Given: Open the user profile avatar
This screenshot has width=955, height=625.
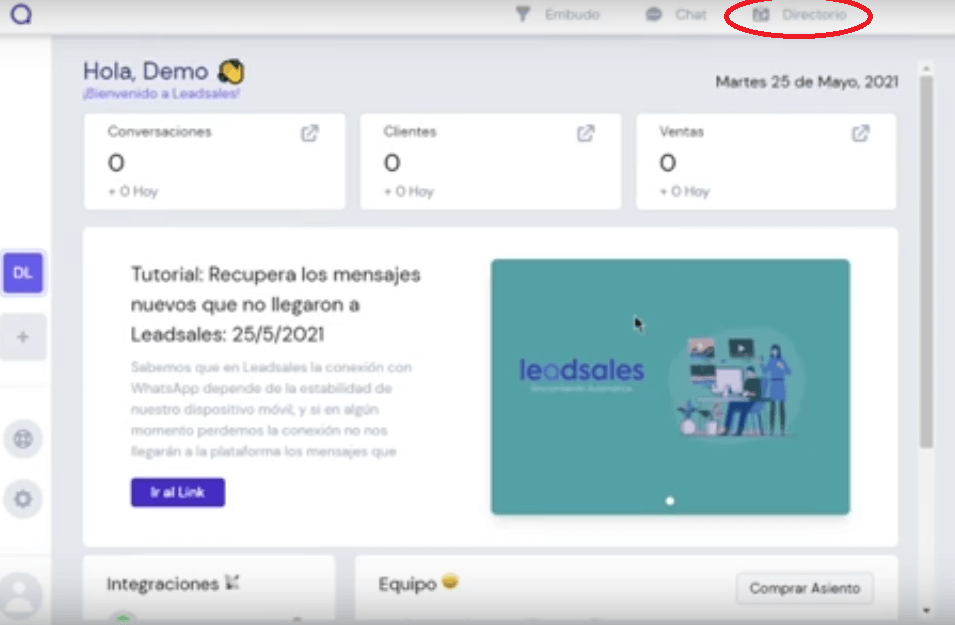Looking at the screenshot, I should [20, 596].
